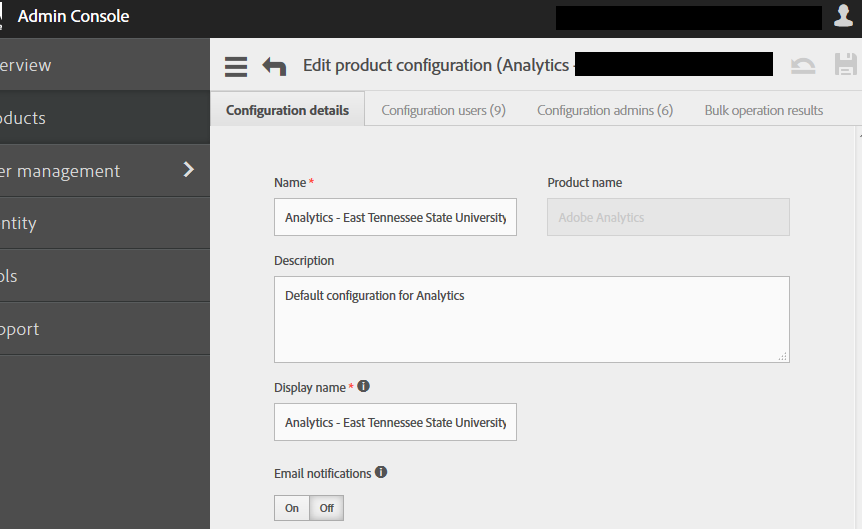862x529 pixels.
Task: Click the Name input field
Action: (x=395, y=217)
